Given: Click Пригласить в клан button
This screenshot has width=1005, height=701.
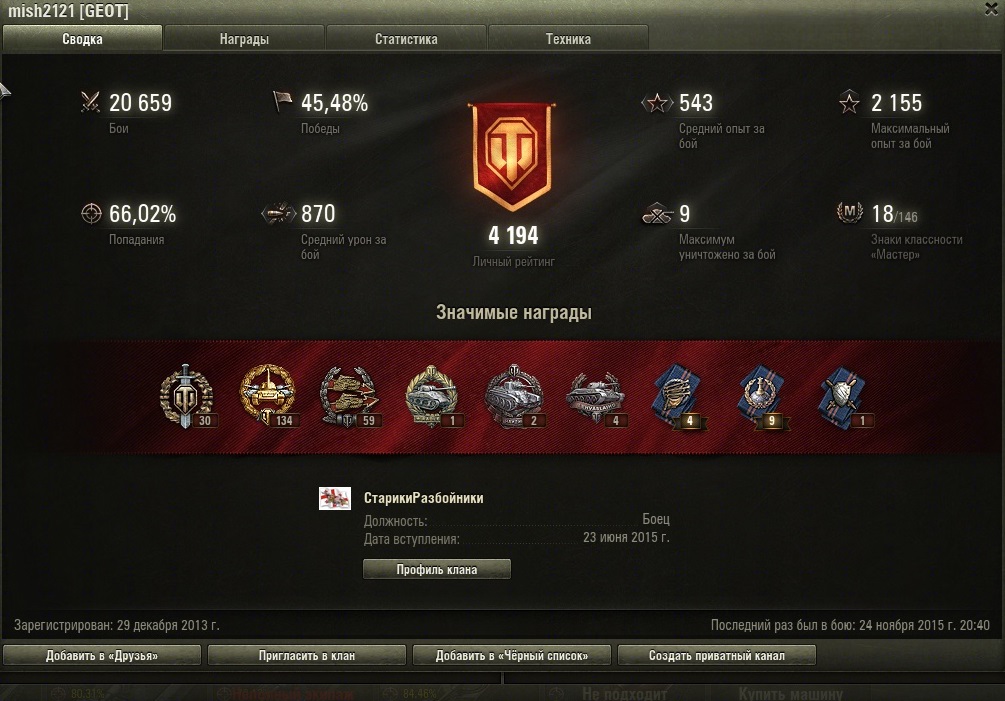Looking at the screenshot, I should click(307, 656).
